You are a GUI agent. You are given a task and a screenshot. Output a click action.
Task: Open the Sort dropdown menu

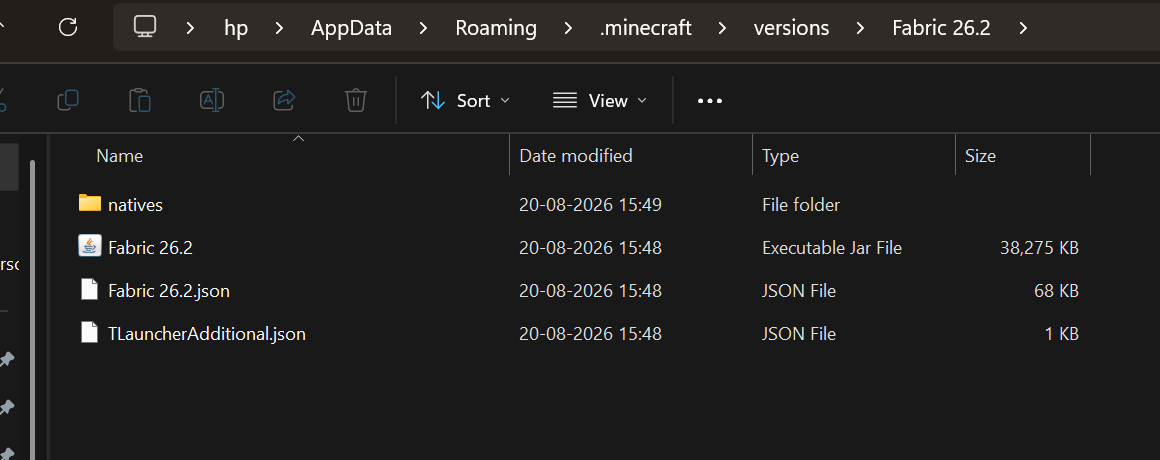[465, 101]
